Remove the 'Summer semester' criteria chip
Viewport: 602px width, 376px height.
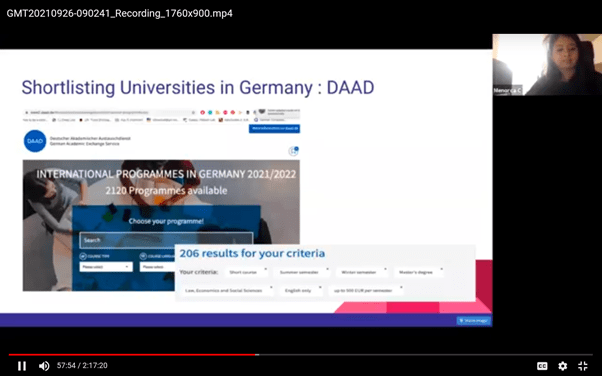click(x=327, y=269)
